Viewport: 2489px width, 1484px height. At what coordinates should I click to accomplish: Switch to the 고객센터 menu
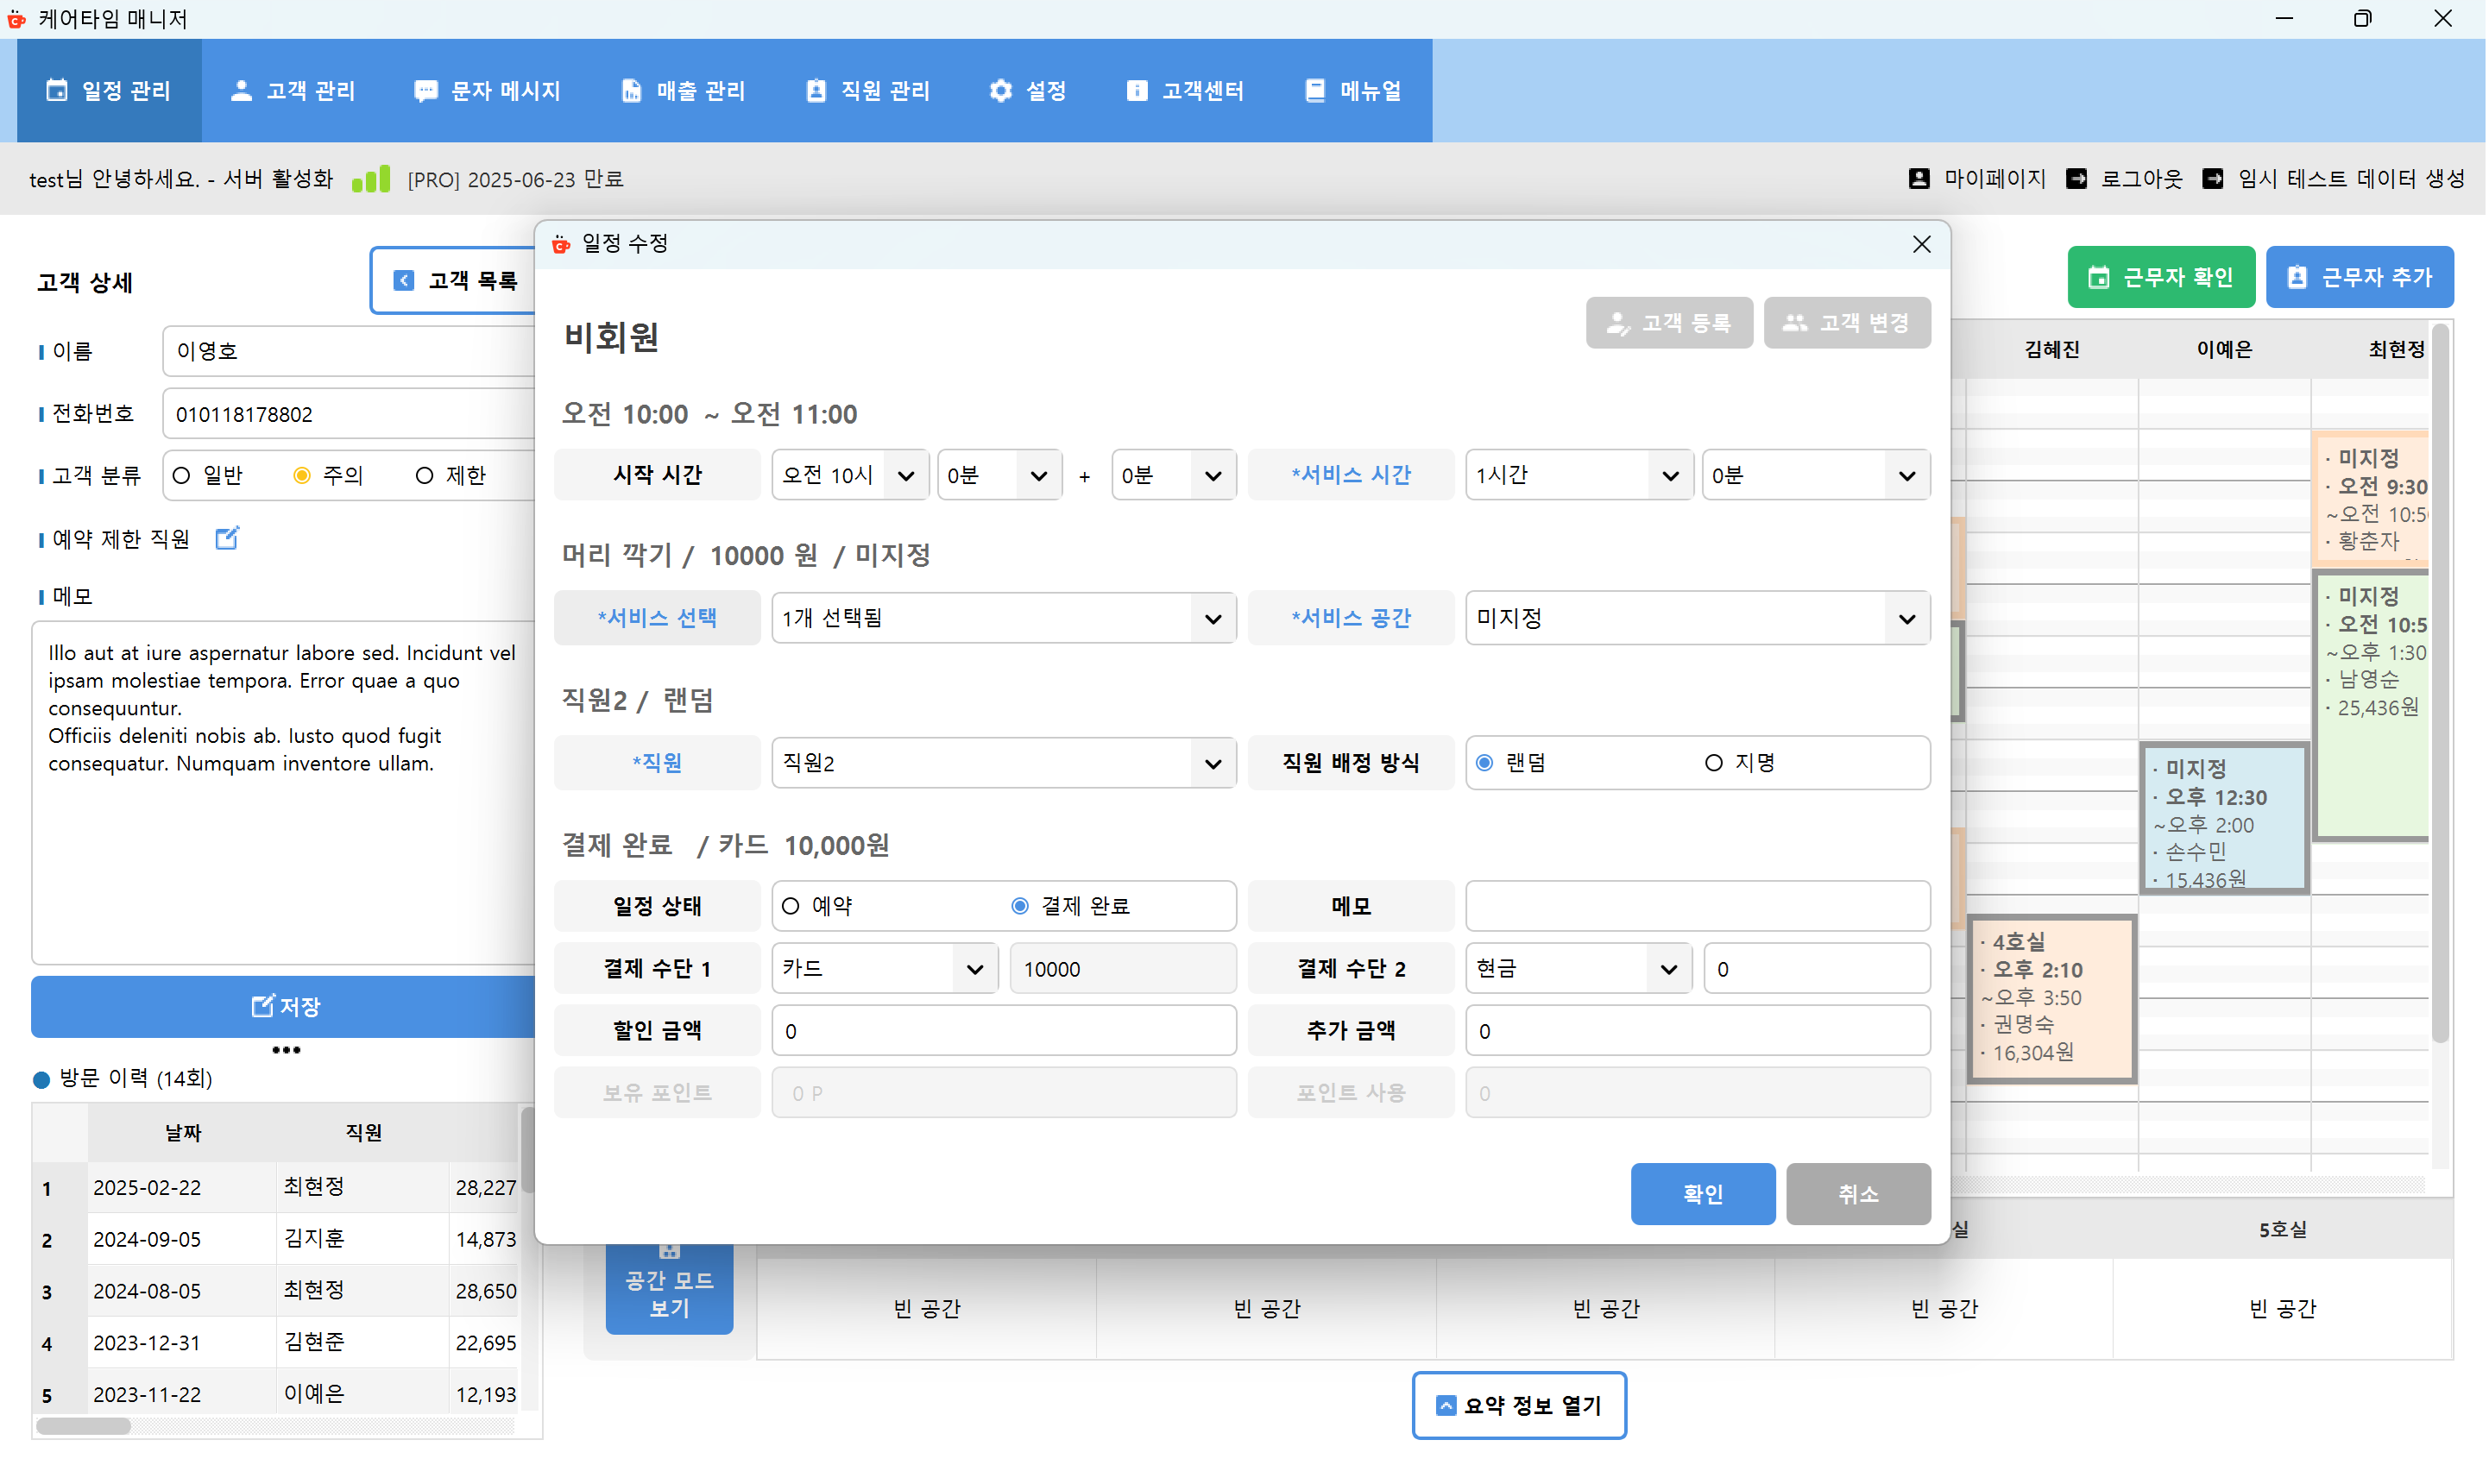coord(1185,90)
